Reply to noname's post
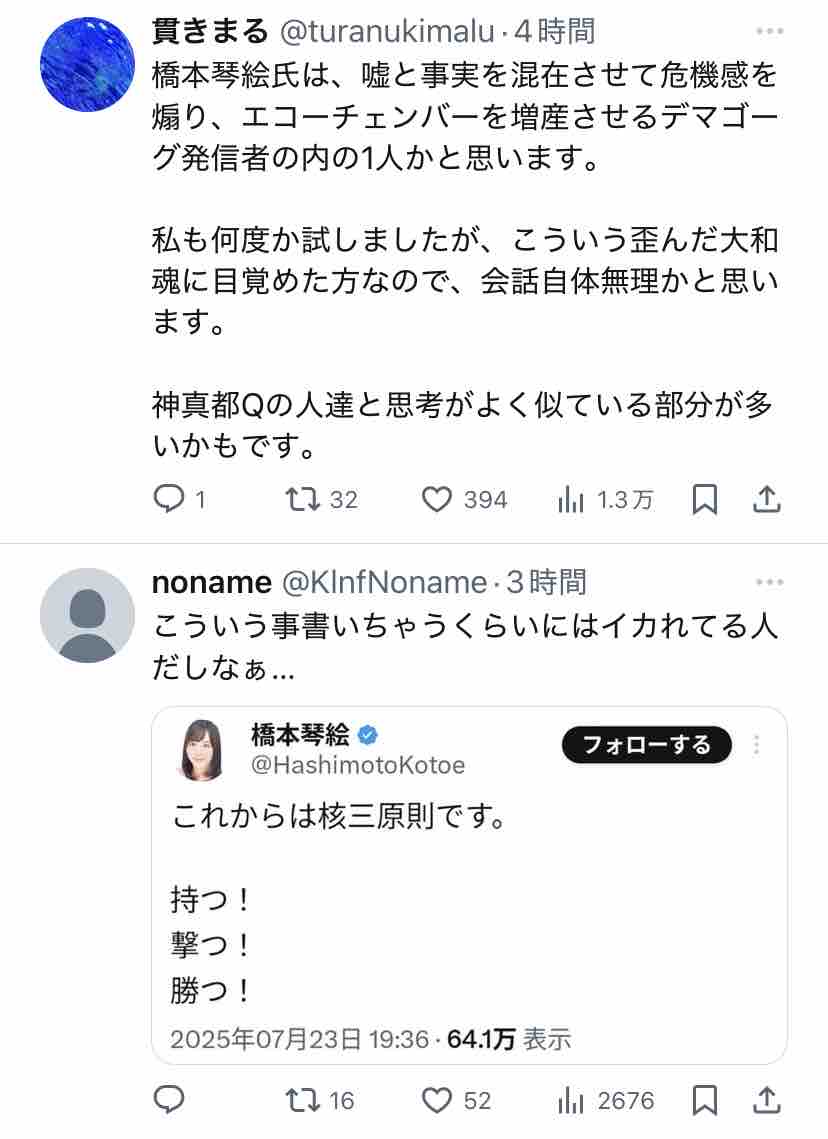Viewport: 828px width, 1139px height. (168, 1101)
